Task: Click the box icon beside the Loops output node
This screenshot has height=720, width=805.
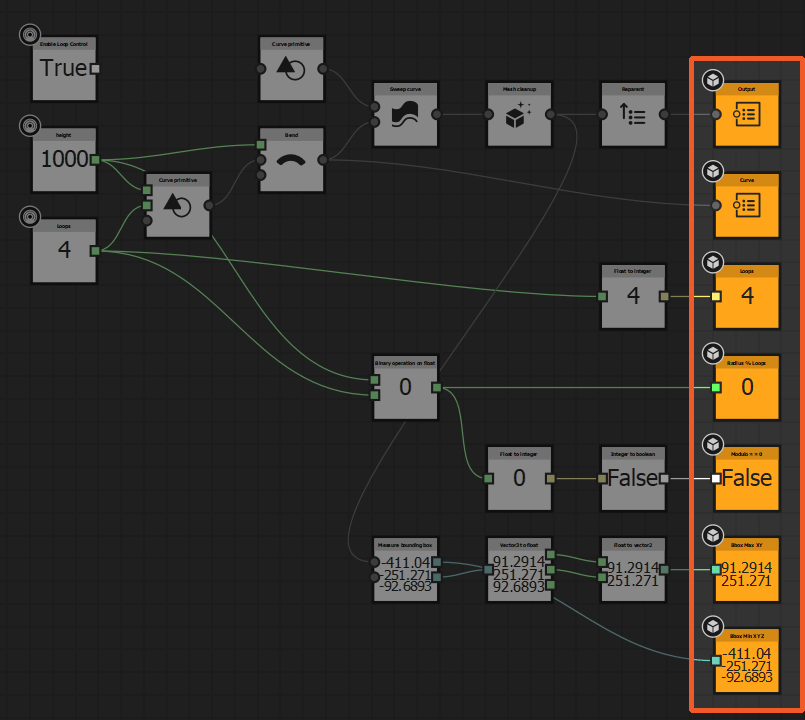Action: [711, 260]
